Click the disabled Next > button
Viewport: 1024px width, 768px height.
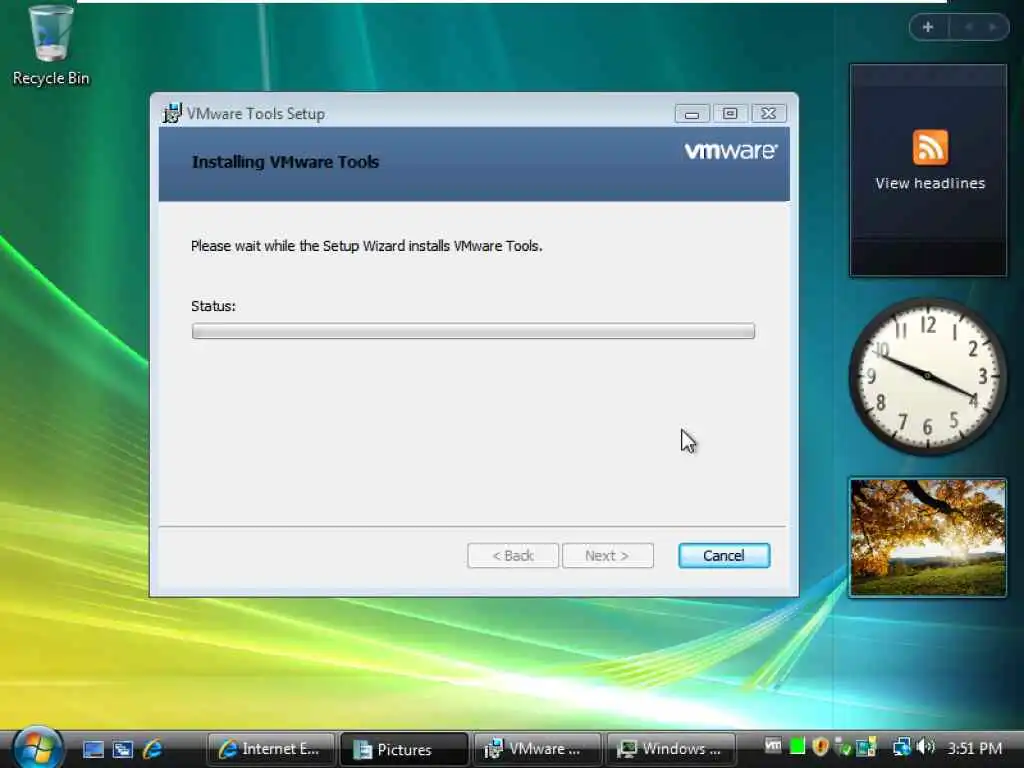coord(607,555)
